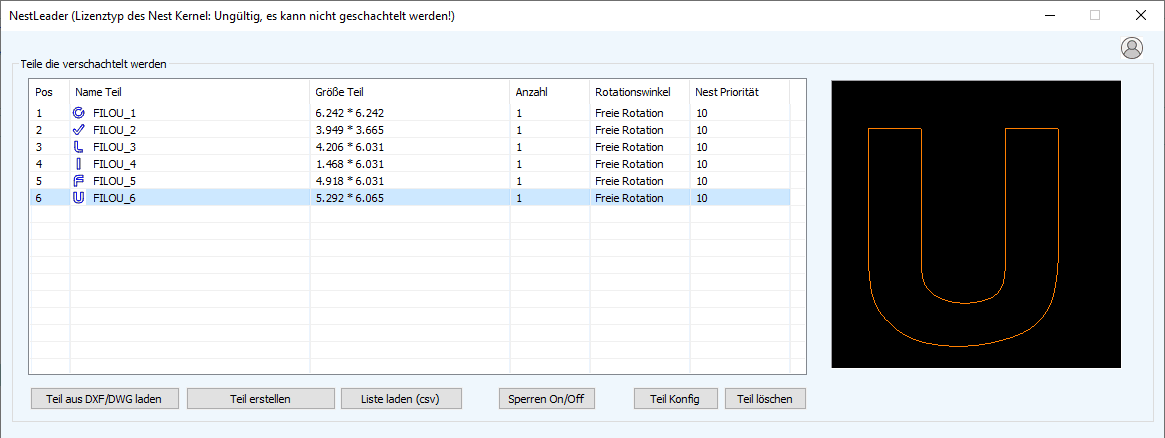Toggle Sperren On/Off
This screenshot has height=438, width=1165.
click(547, 399)
